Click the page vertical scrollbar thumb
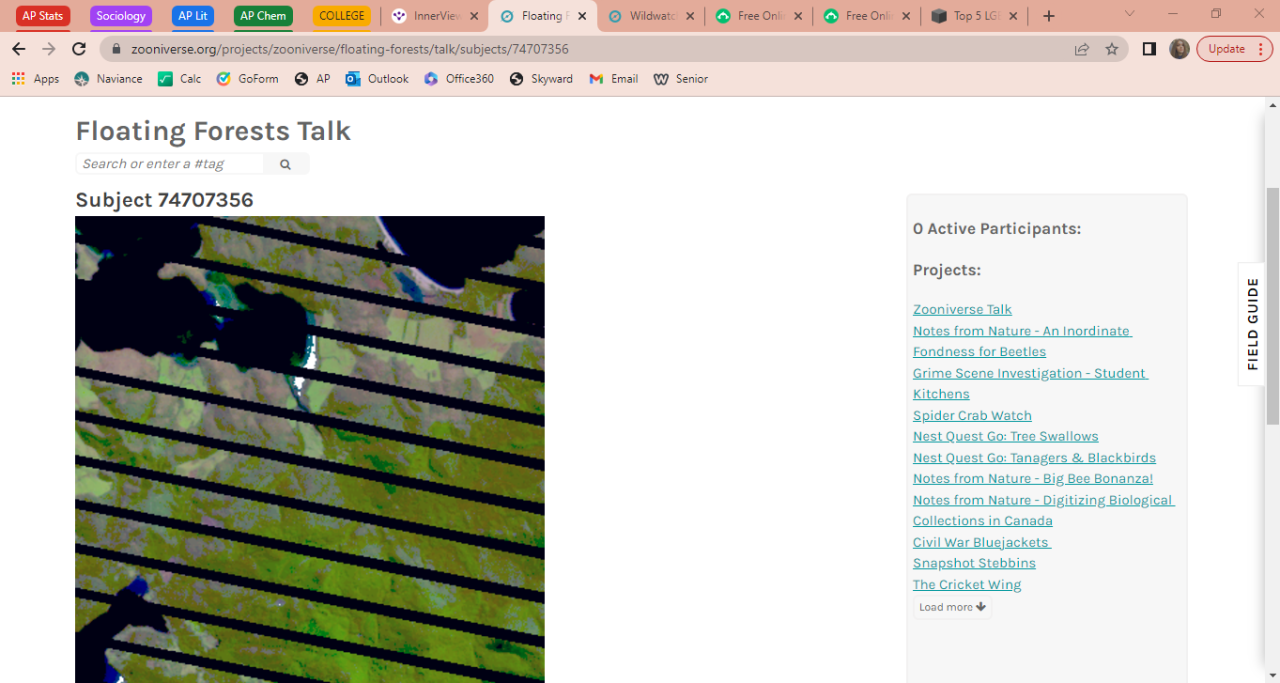The height and width of the screenshot is (683, 1280). [1272, 305]
